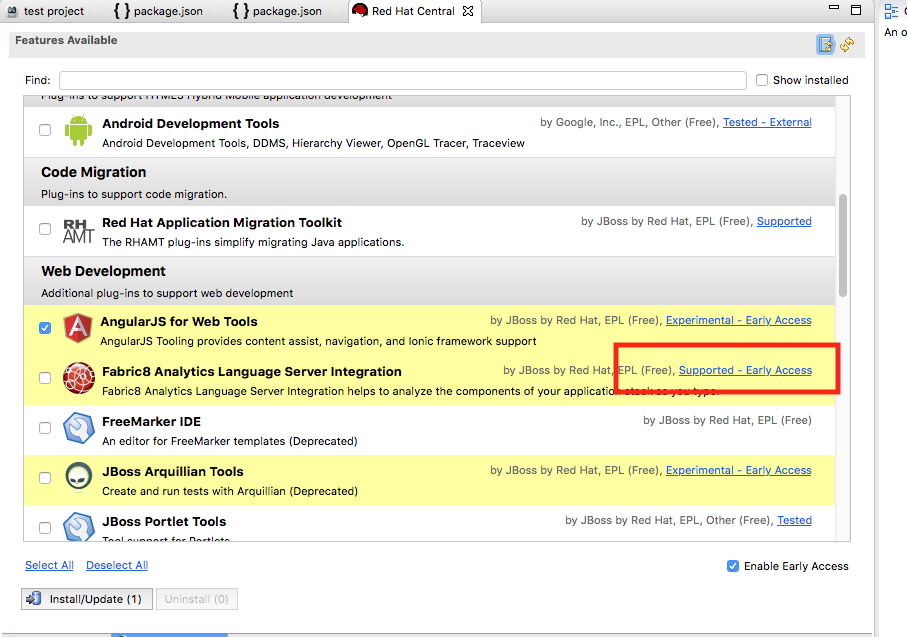This screenshot has height=637, width=907.
Task: Check the Android Development Tools checkbox
Action: (45, 130)
